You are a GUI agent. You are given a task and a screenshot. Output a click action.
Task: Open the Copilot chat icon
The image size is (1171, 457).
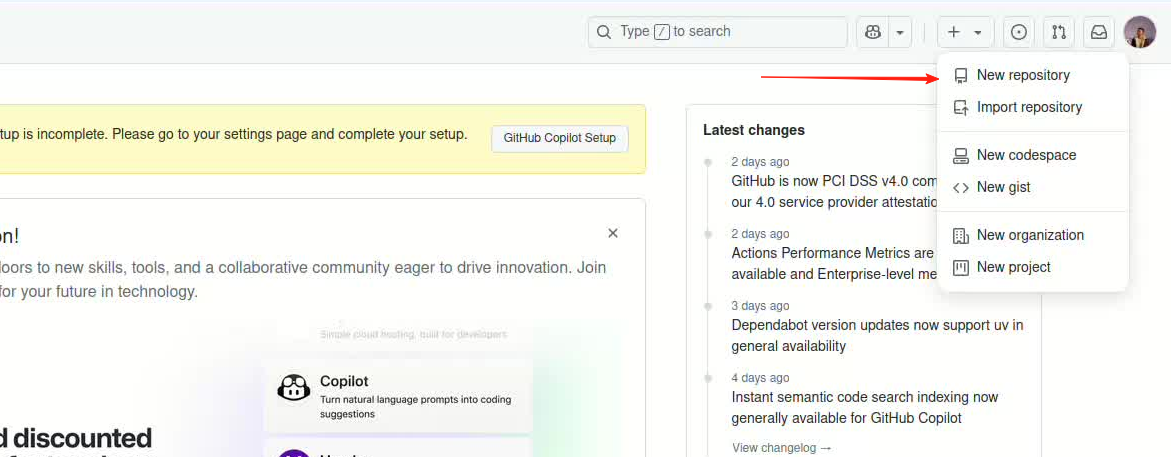coord(872,32)
